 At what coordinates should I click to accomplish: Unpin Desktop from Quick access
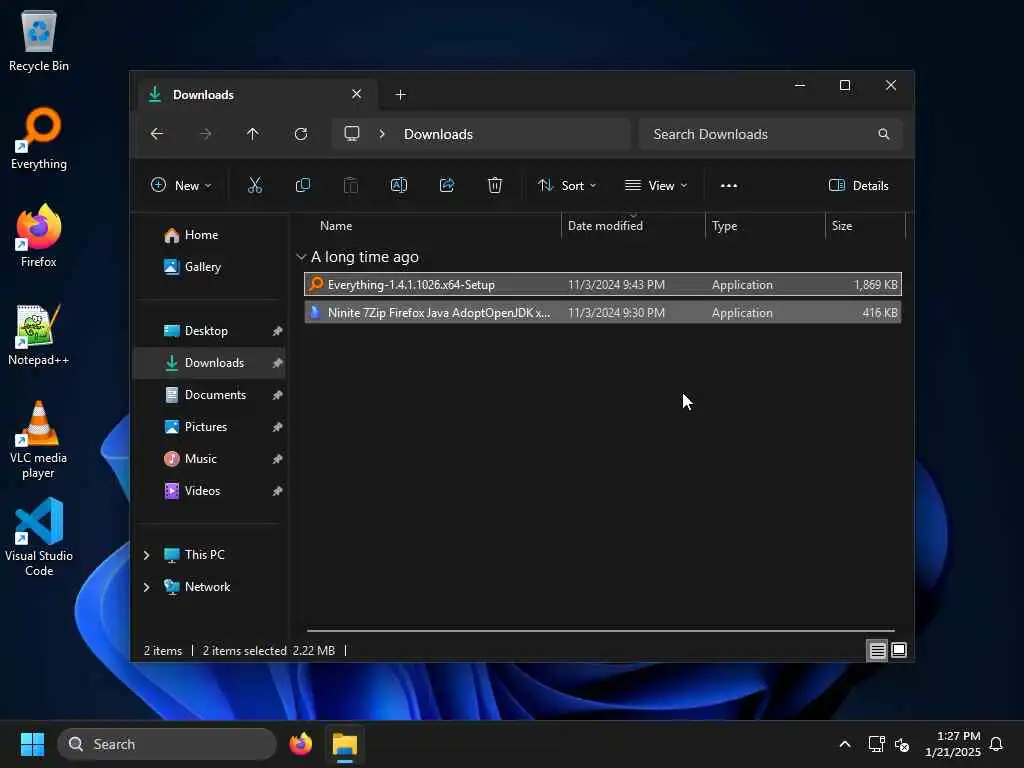tap(278, 331)
